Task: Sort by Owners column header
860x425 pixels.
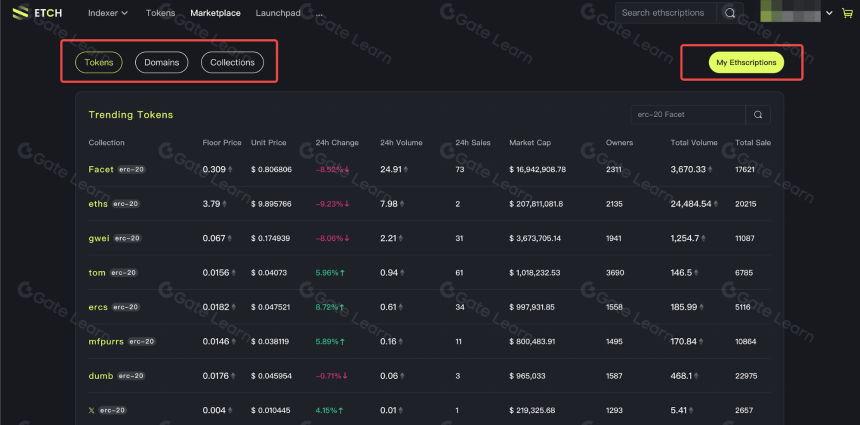Action: point(619,143)
